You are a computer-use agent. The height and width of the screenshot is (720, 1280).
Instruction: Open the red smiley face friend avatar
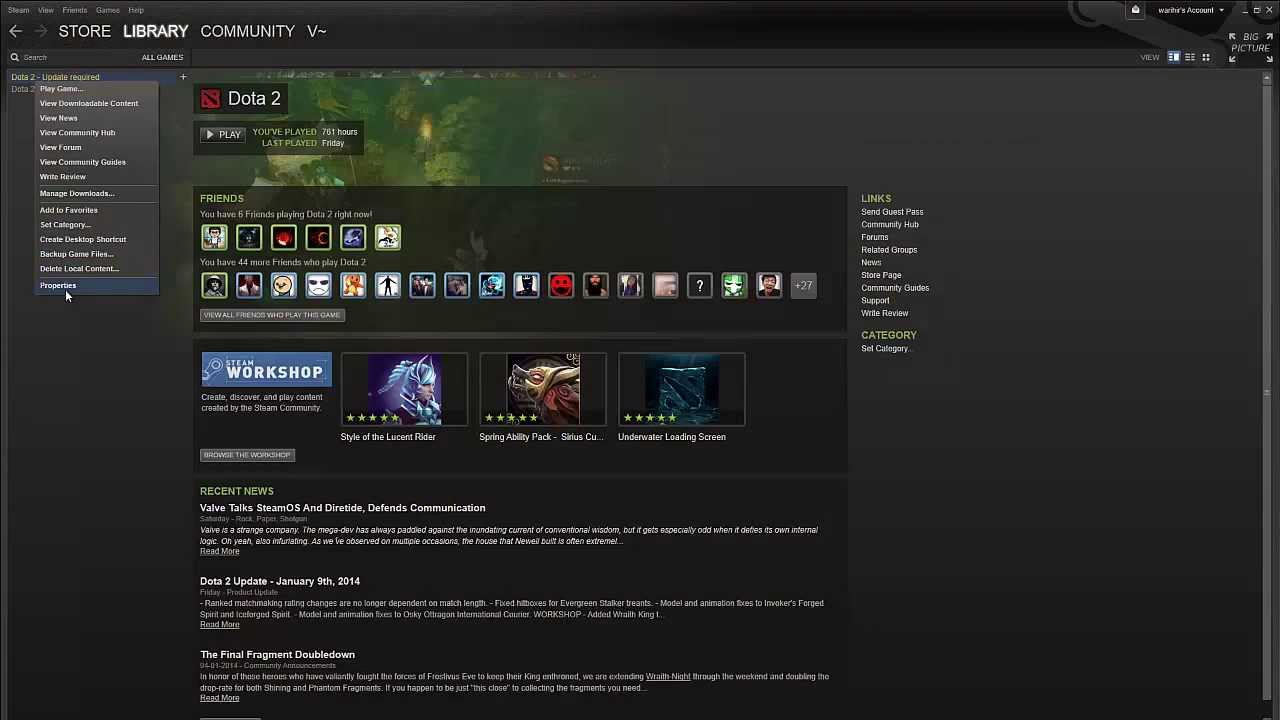561,286
